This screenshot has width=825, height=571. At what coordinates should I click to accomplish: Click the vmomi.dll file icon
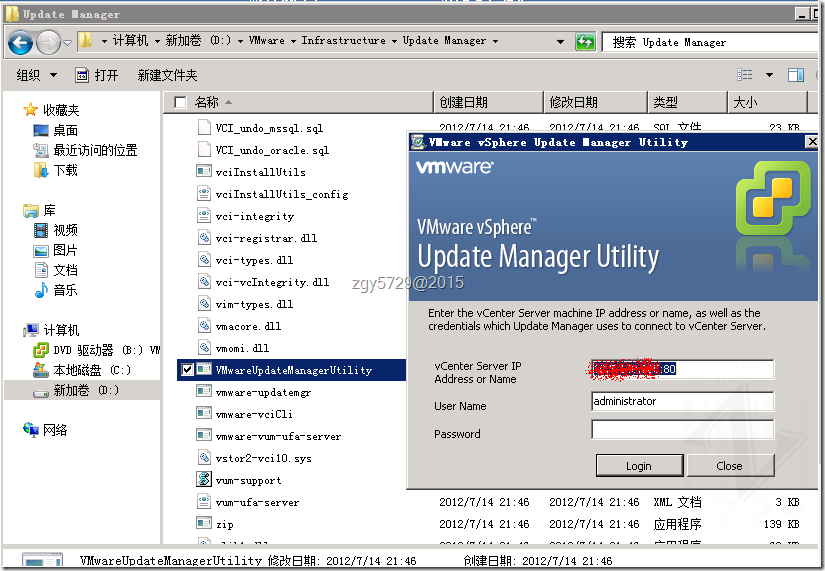point(204,348)
